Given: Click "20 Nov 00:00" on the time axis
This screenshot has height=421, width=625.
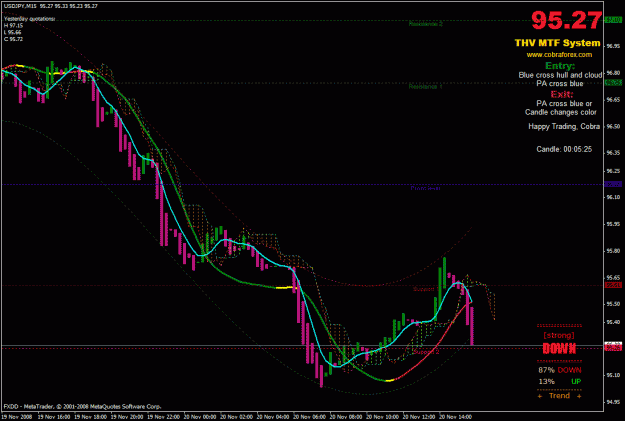Looking at the screenshot, I should (x=200, y=417).
